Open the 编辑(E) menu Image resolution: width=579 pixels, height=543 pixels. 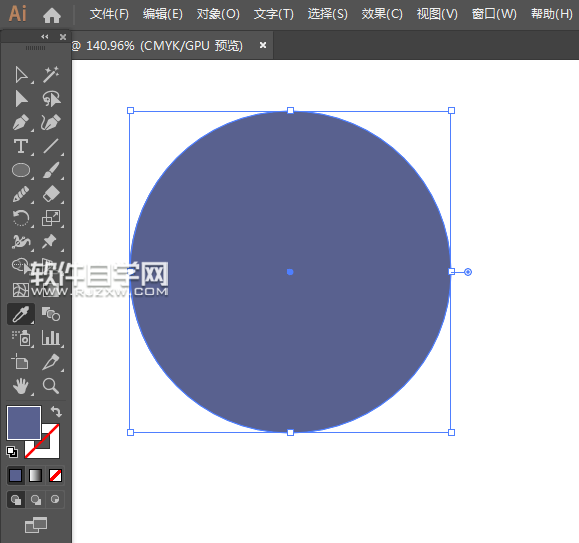click(163, 14)
